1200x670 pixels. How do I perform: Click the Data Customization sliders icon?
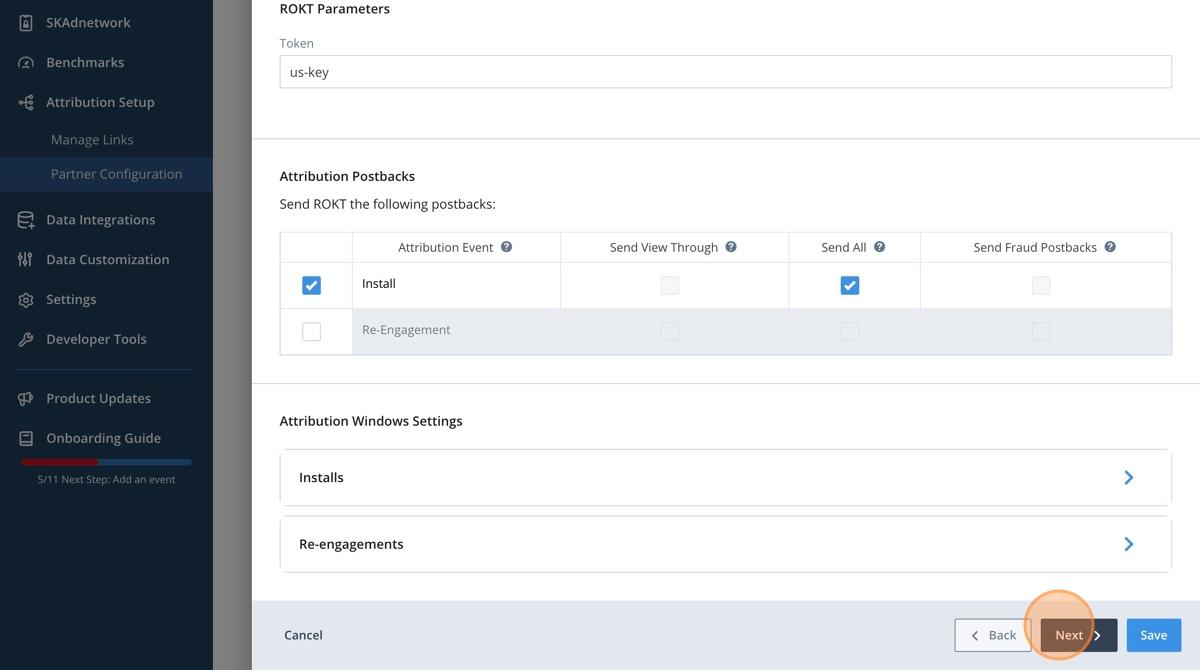point(26,260)
